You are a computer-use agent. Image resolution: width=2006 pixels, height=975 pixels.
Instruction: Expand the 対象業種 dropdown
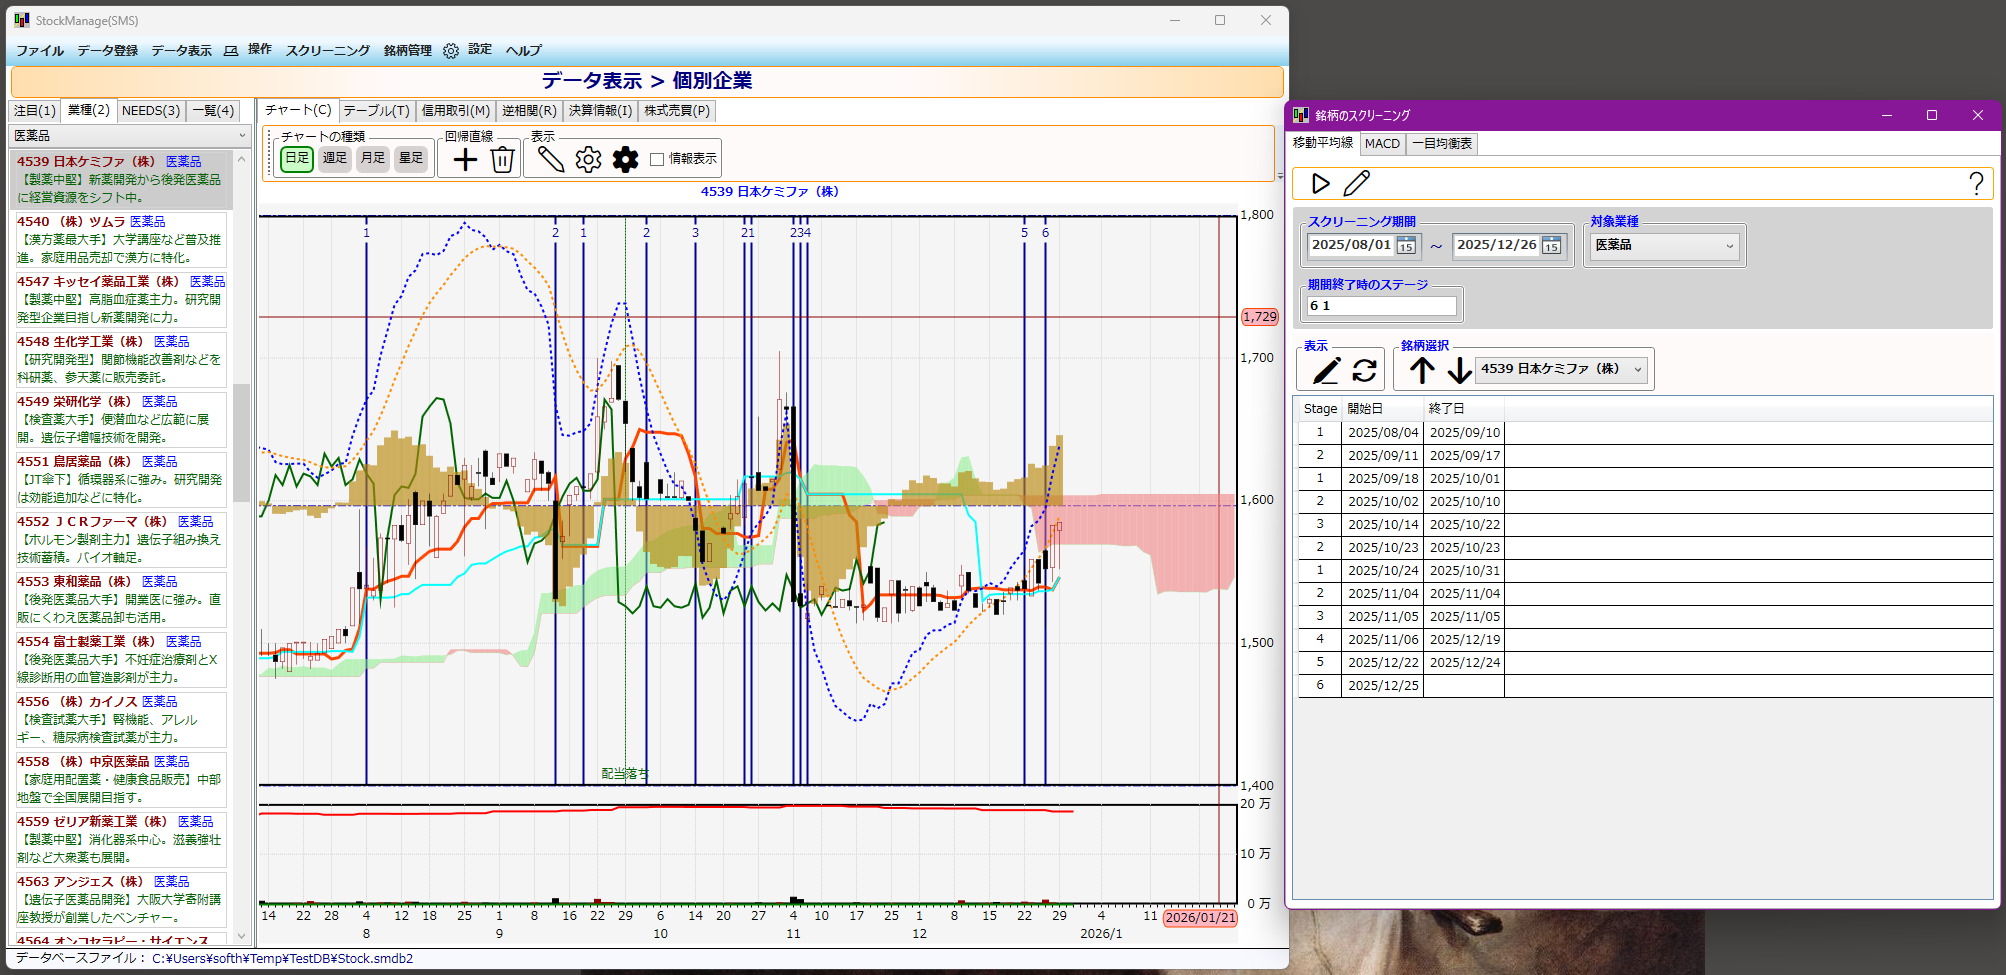point(1664,245)
